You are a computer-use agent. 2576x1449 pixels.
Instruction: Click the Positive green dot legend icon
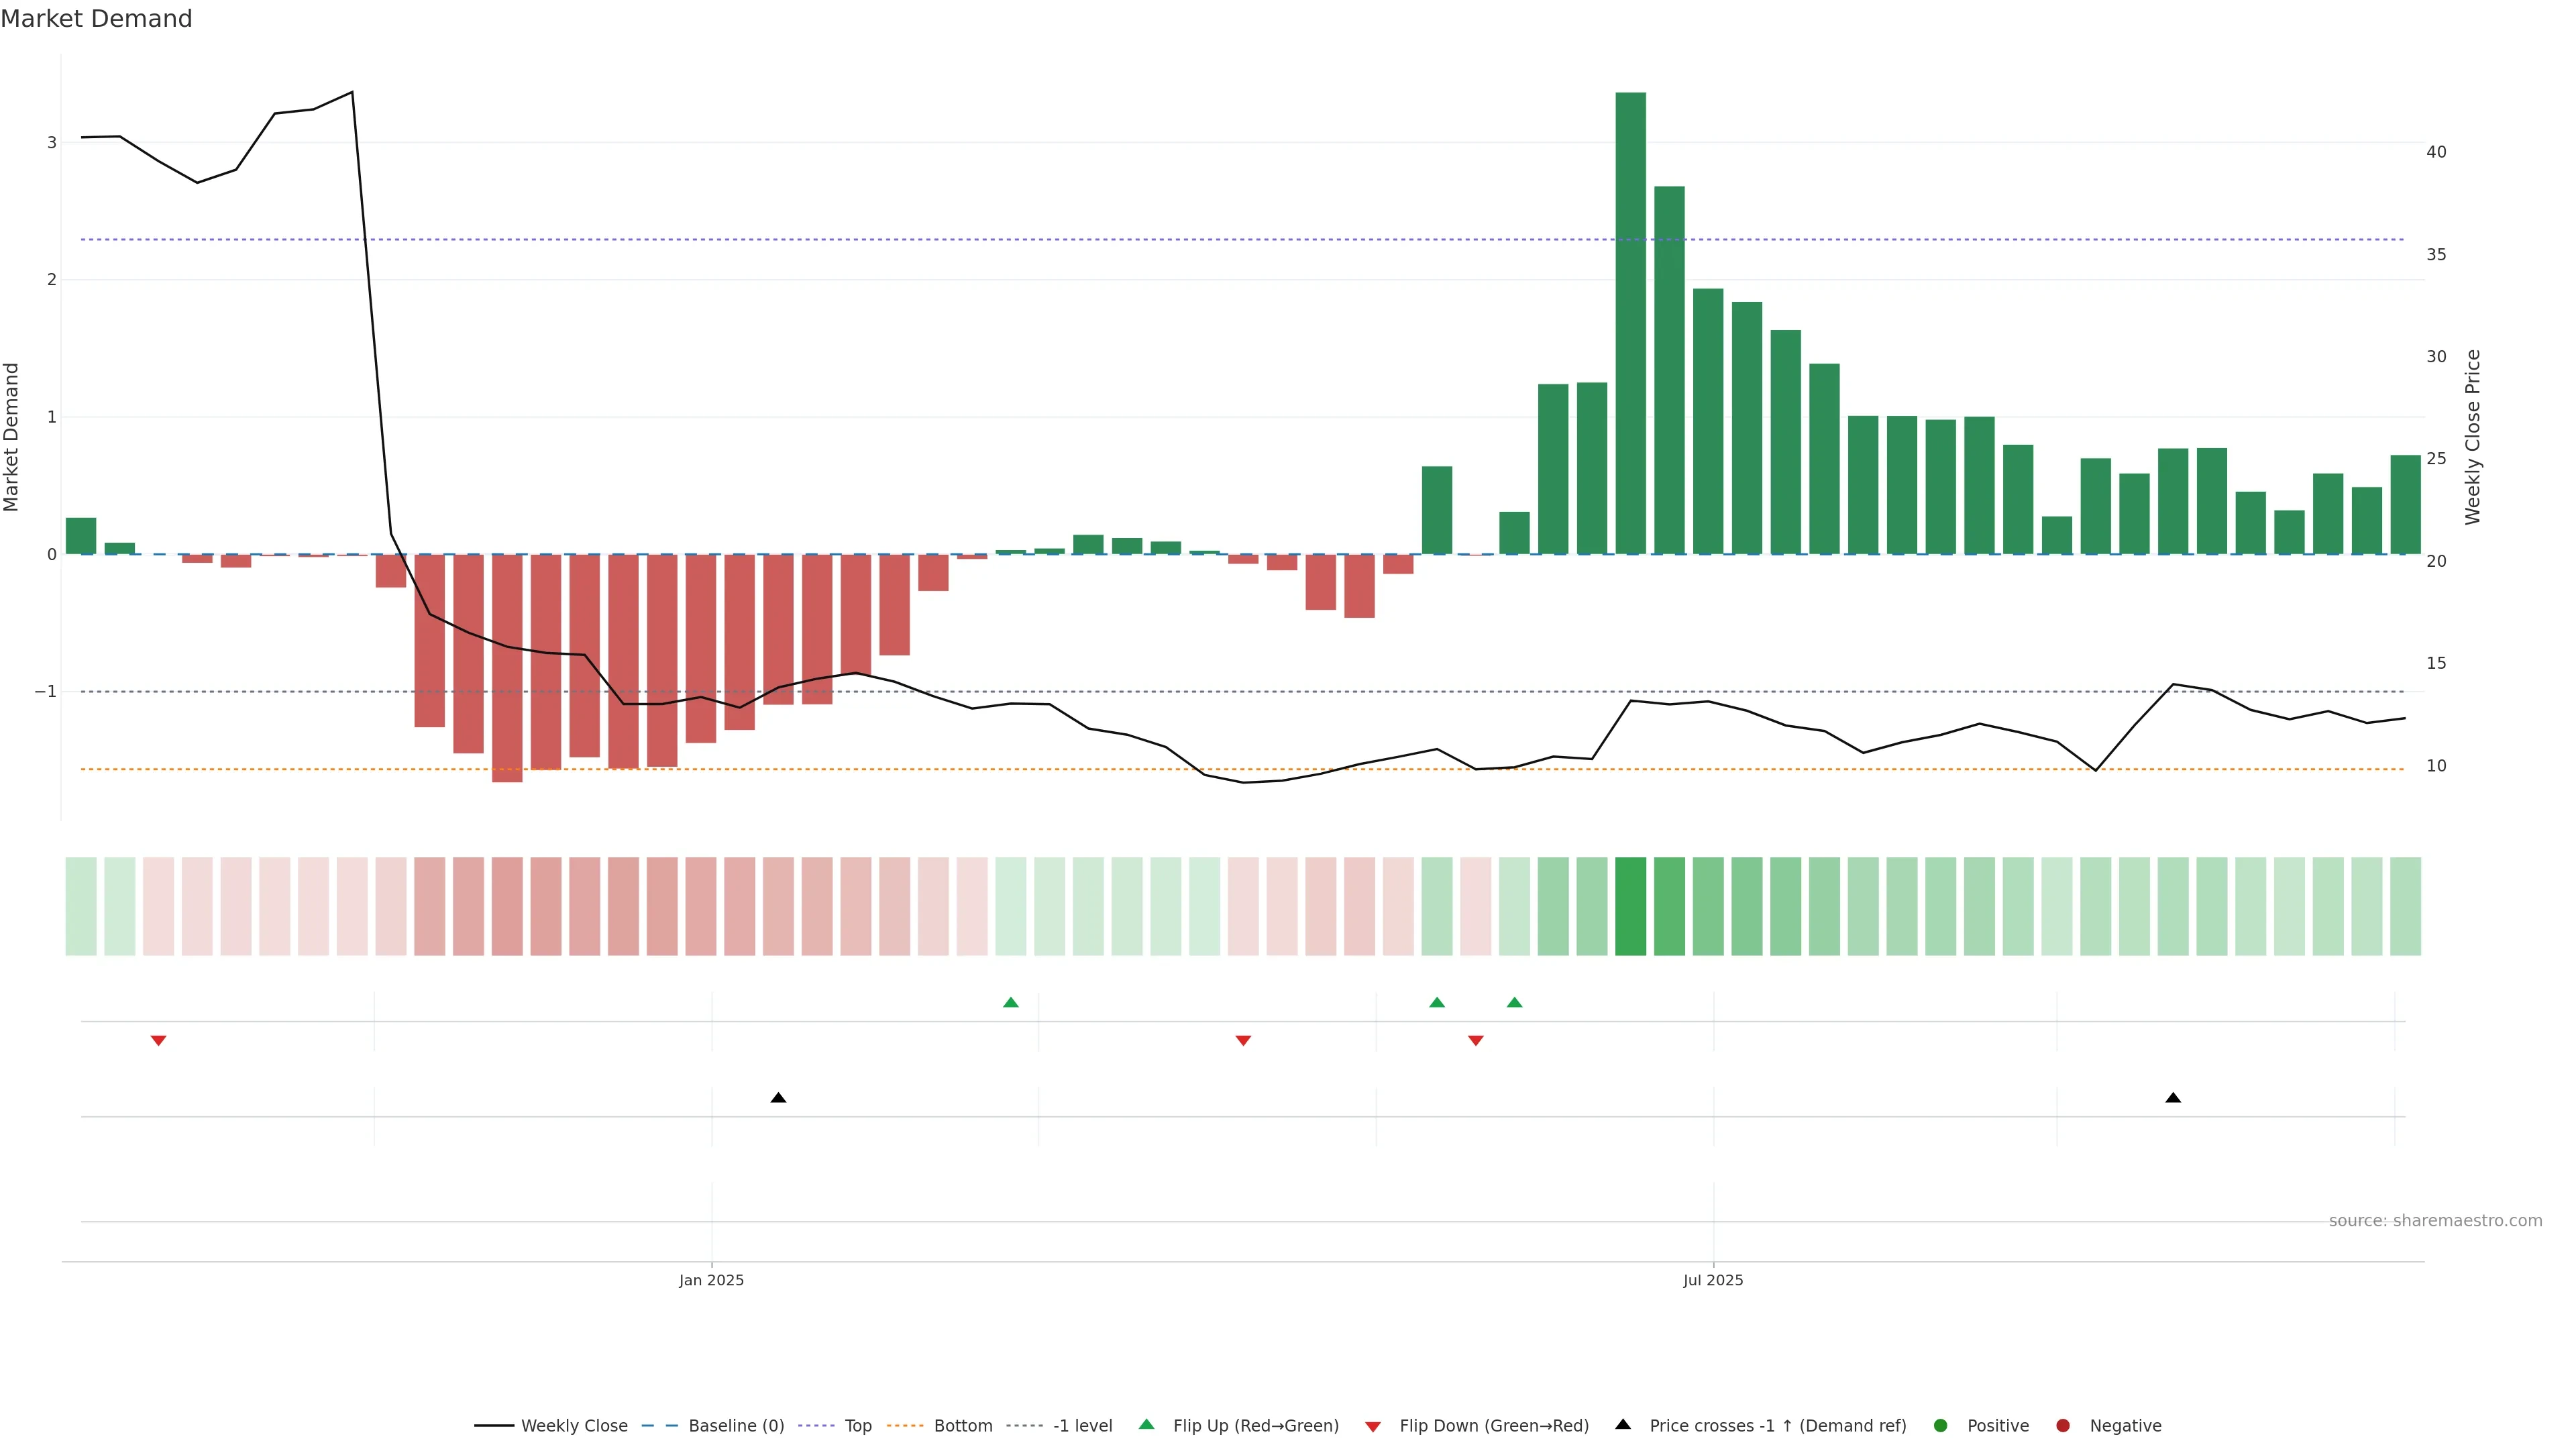[x=1941, y=1426]
